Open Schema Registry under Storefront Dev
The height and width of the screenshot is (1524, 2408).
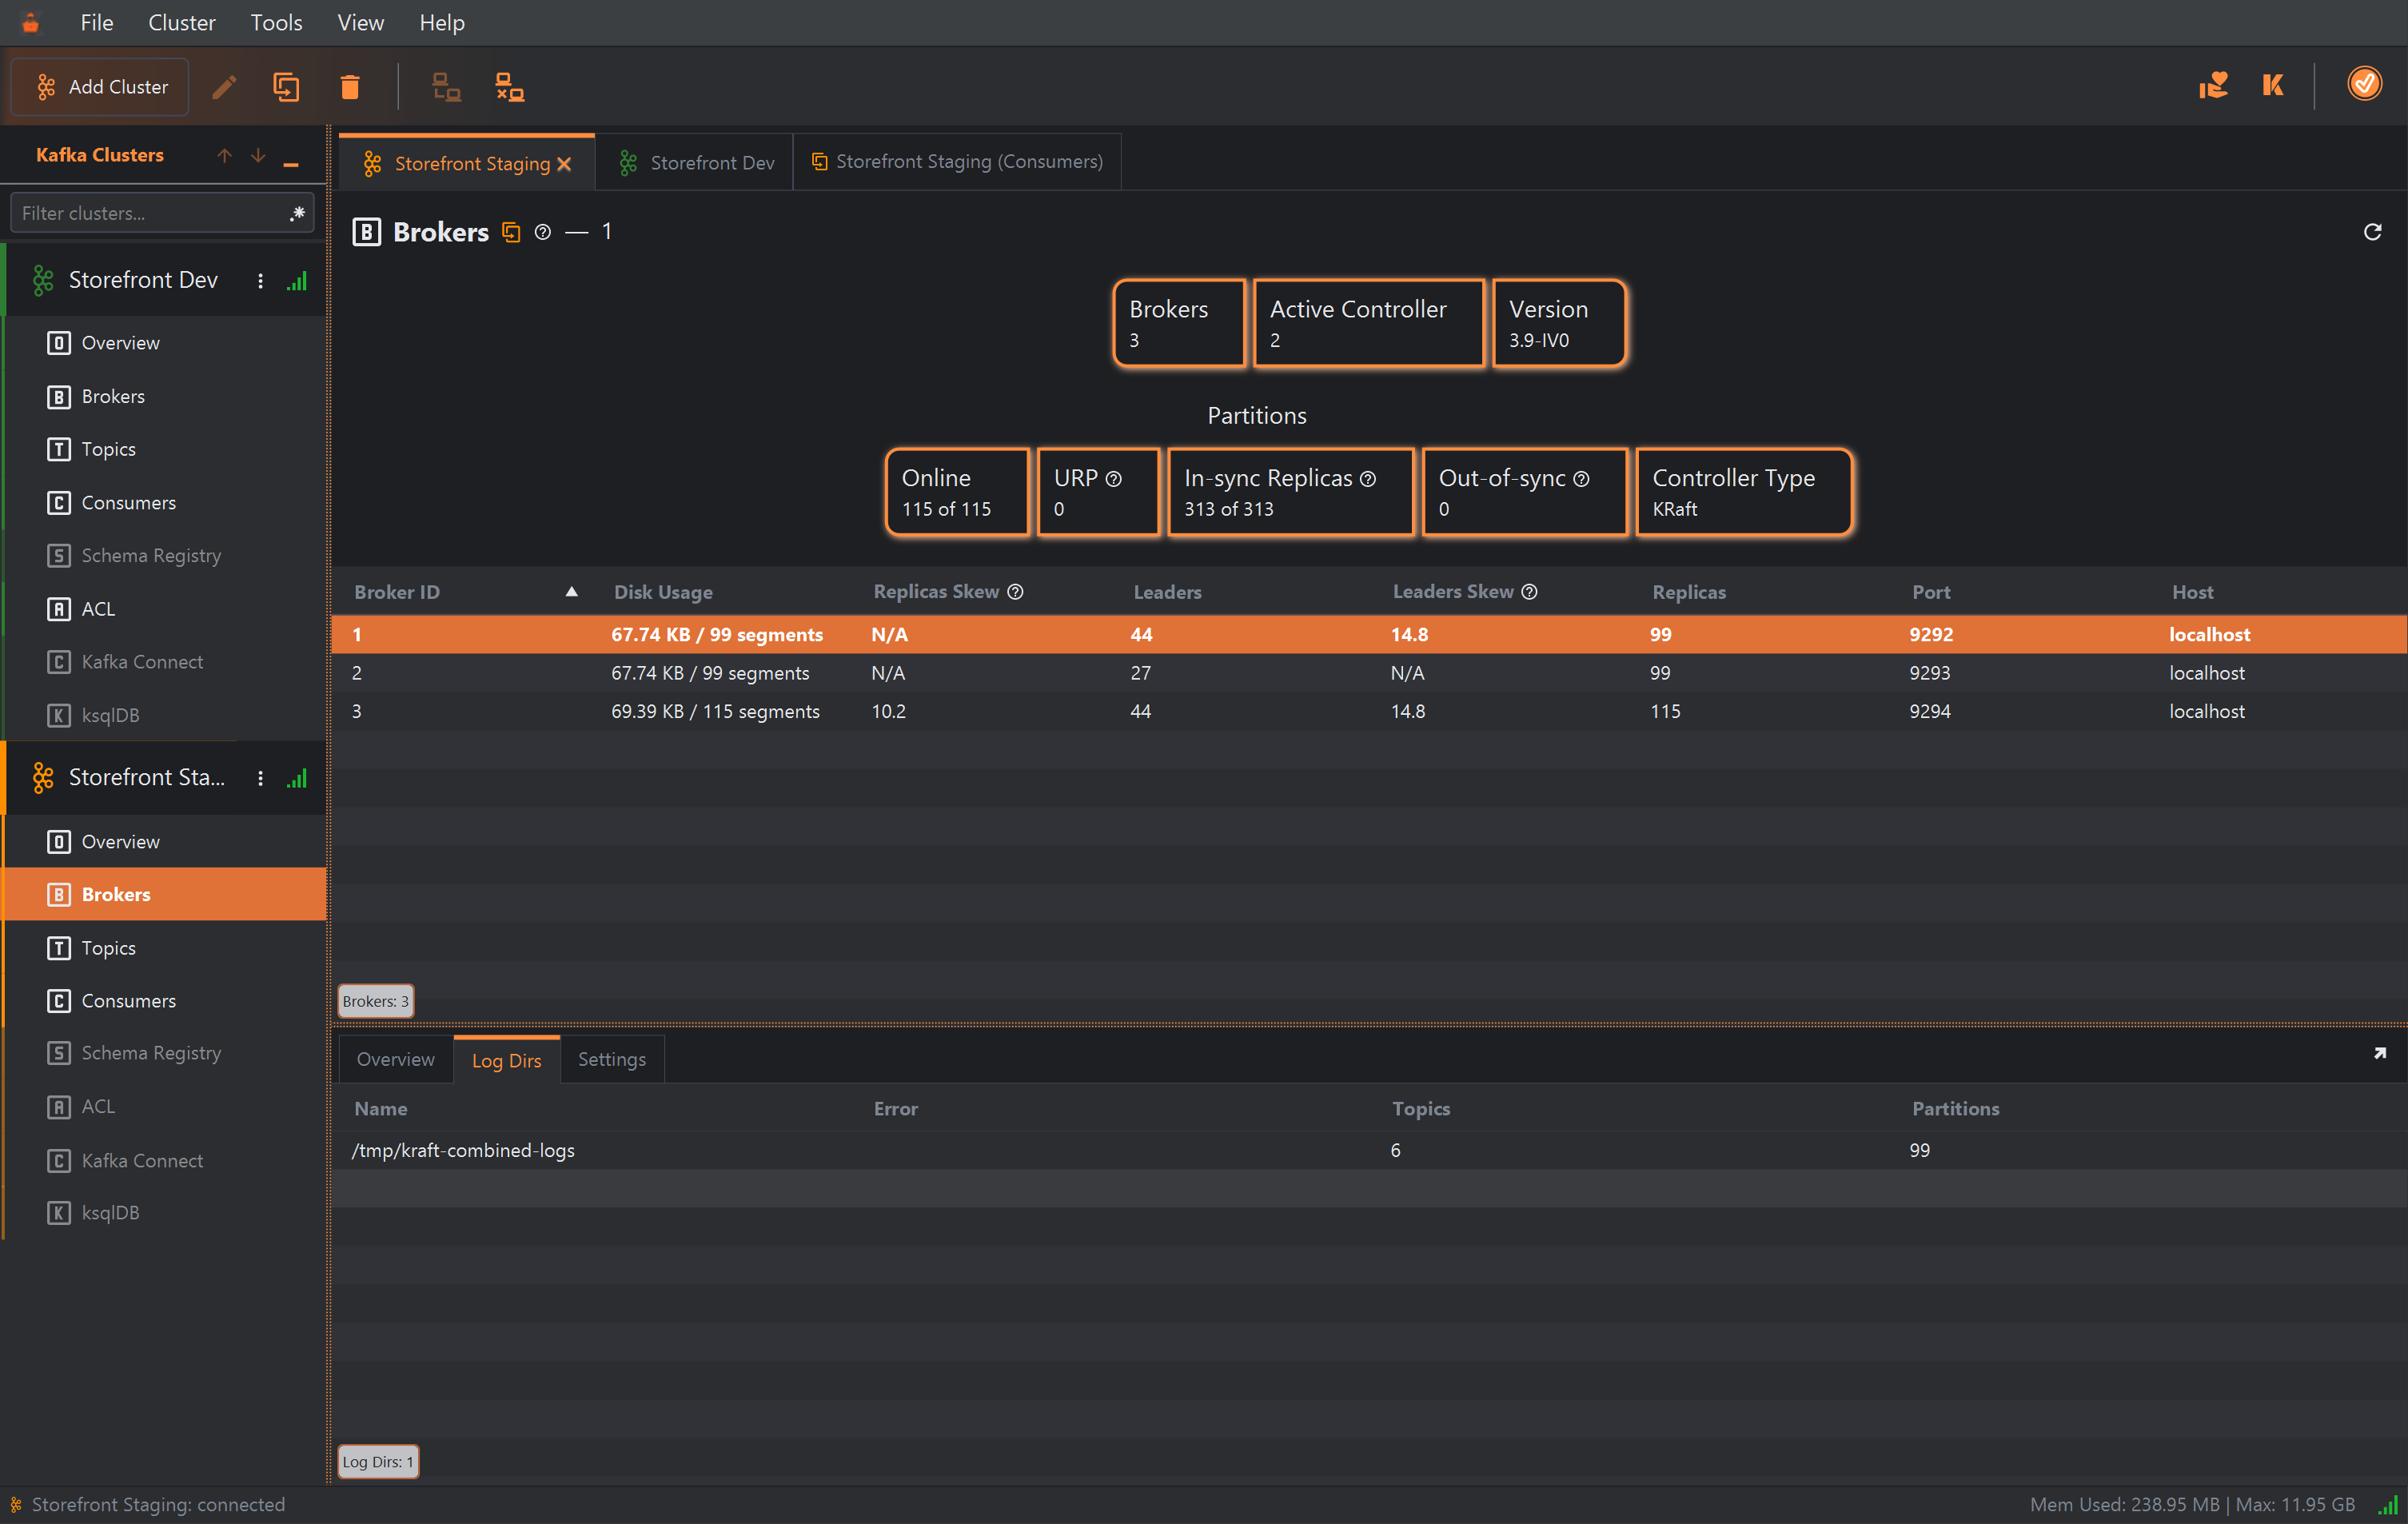pos(165,555)
